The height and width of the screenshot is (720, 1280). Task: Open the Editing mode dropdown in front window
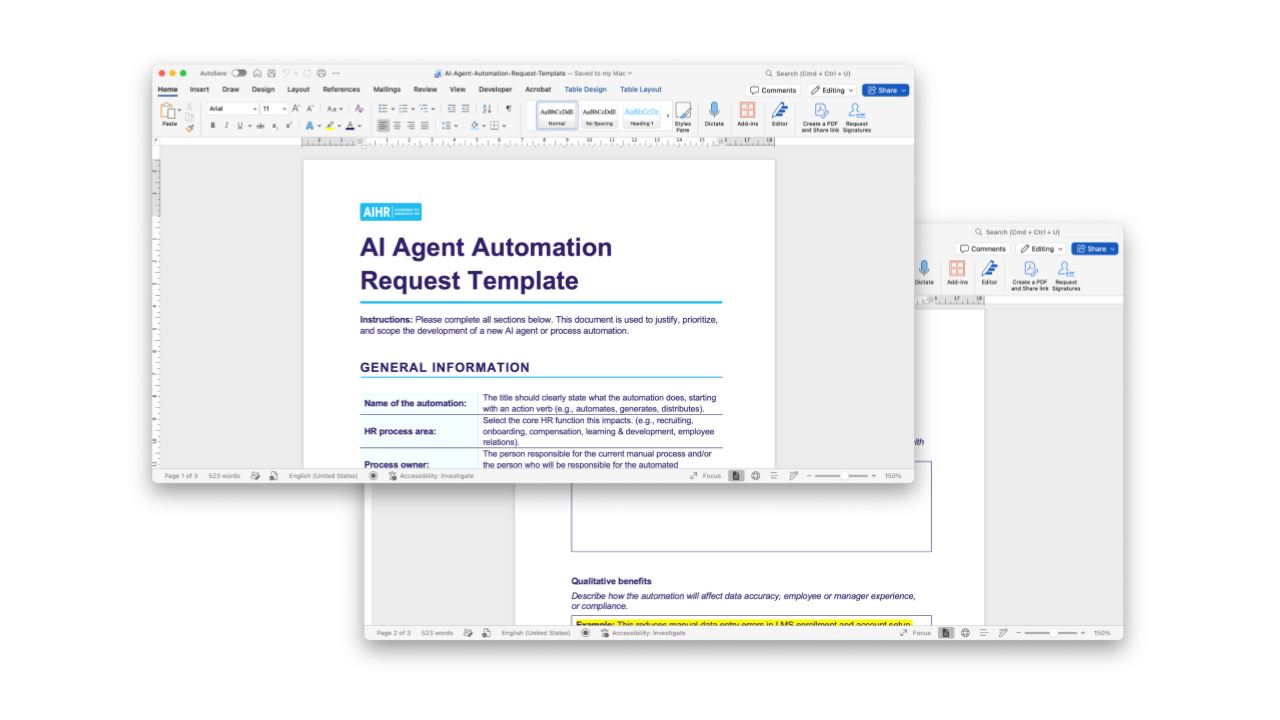pos(832,90)
